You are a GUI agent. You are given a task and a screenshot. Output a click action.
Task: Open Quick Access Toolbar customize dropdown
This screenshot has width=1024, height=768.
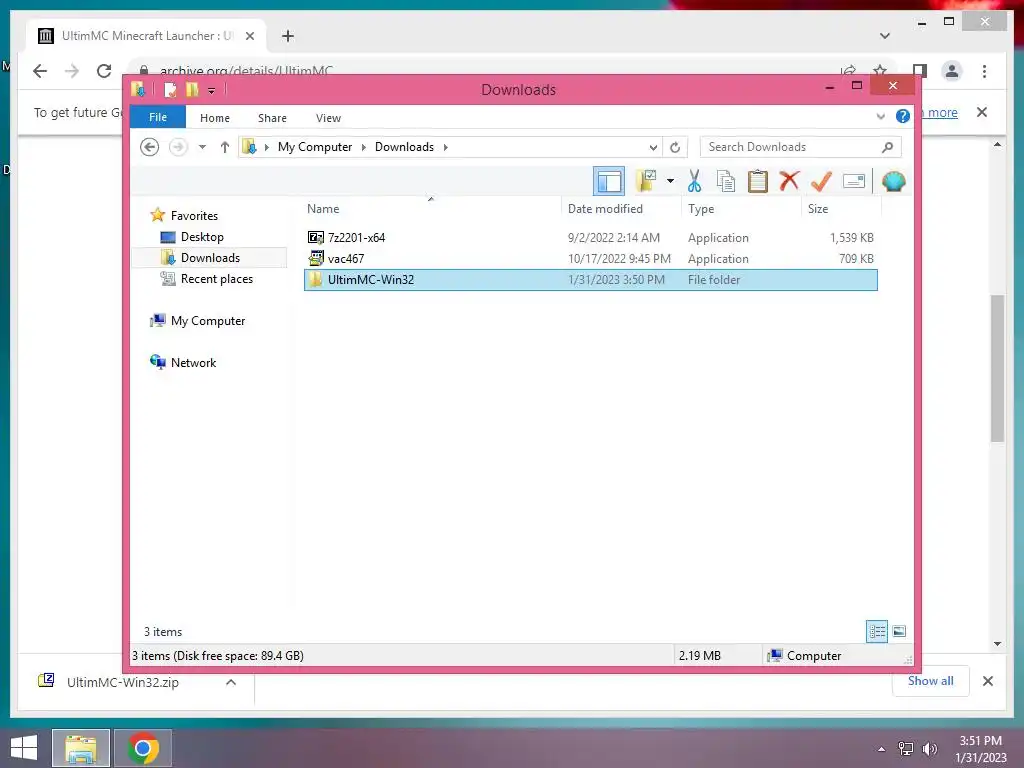point(212,90)
